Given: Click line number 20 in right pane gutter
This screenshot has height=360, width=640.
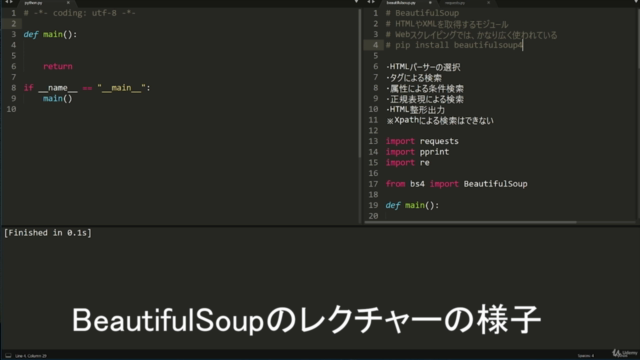Looking at the screenshot, I should [x=373, y=216].
